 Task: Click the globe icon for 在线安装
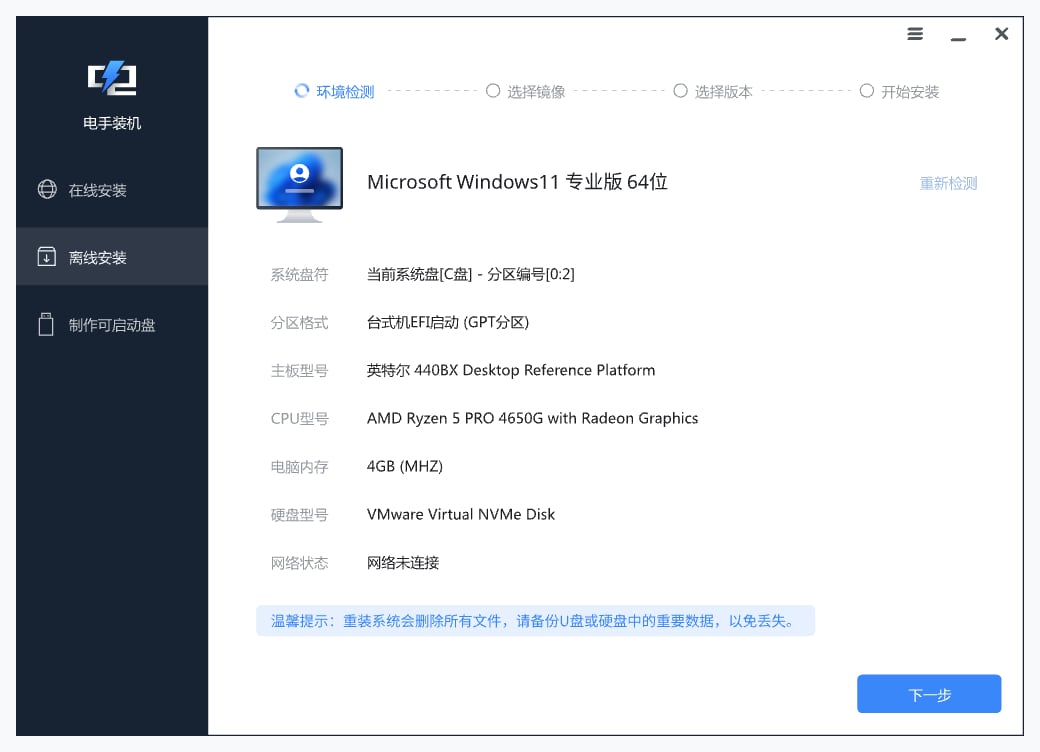(47, 189)
